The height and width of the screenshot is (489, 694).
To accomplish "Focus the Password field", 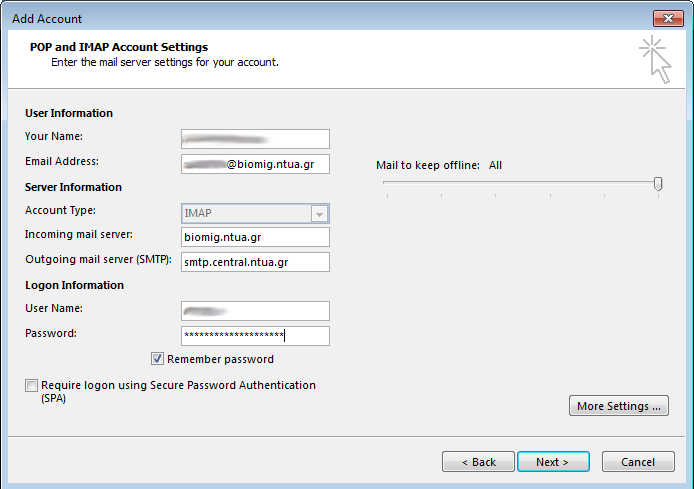I will click(x=255, y=336).
